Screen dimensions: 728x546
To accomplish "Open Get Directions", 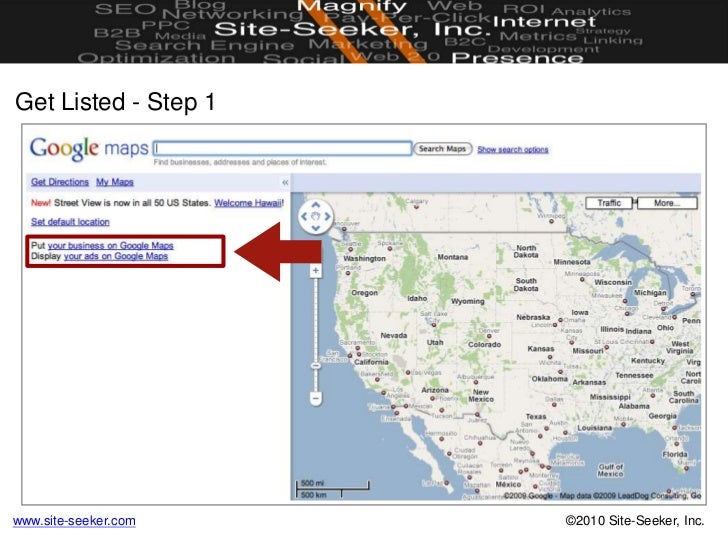I will tap(60, 182).
